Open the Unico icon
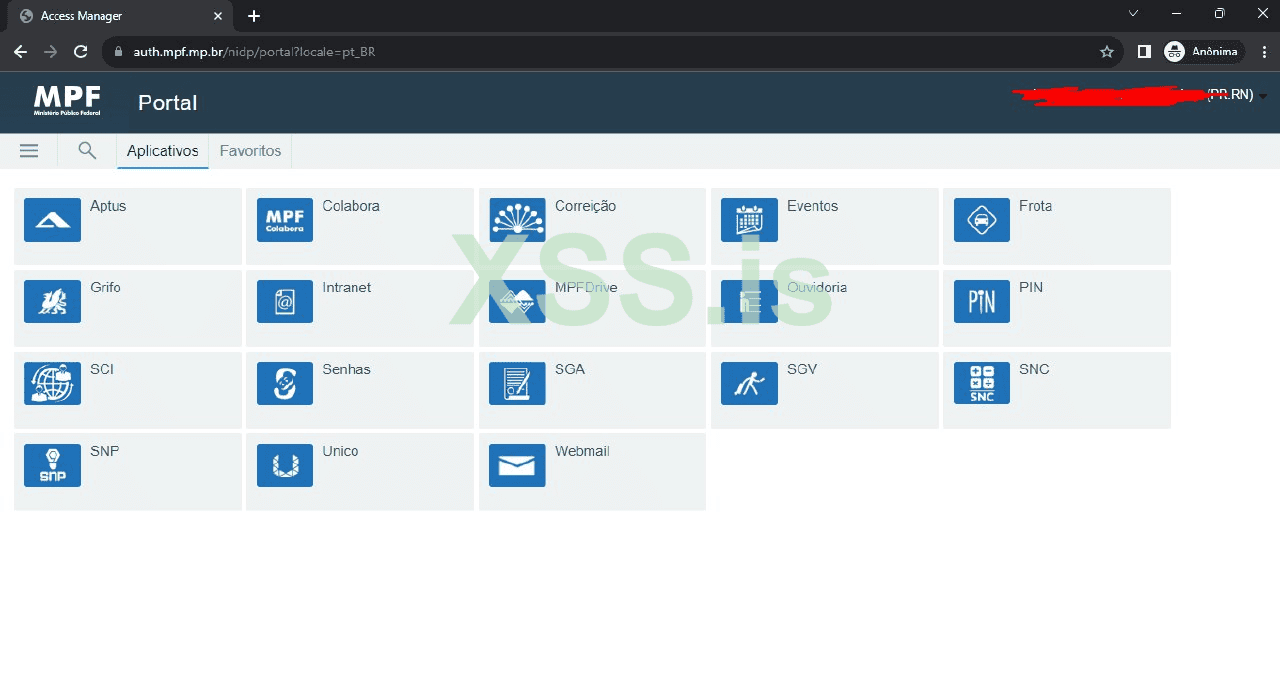This screenshot has height=675, width=1280. pos(285,465)
